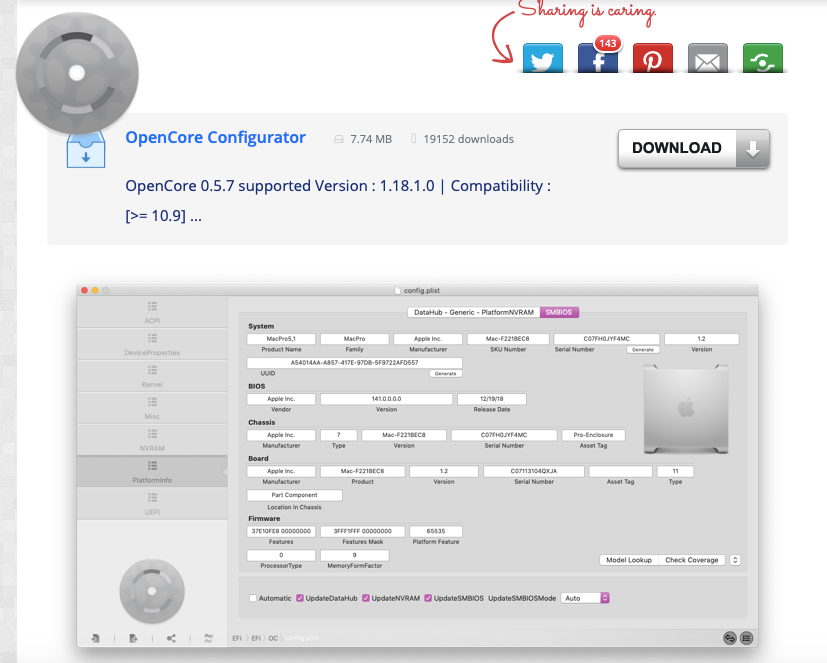Click config.plist in the path bar
The height and width of the screenshot is (663, 827).
(x=302, y=638)
